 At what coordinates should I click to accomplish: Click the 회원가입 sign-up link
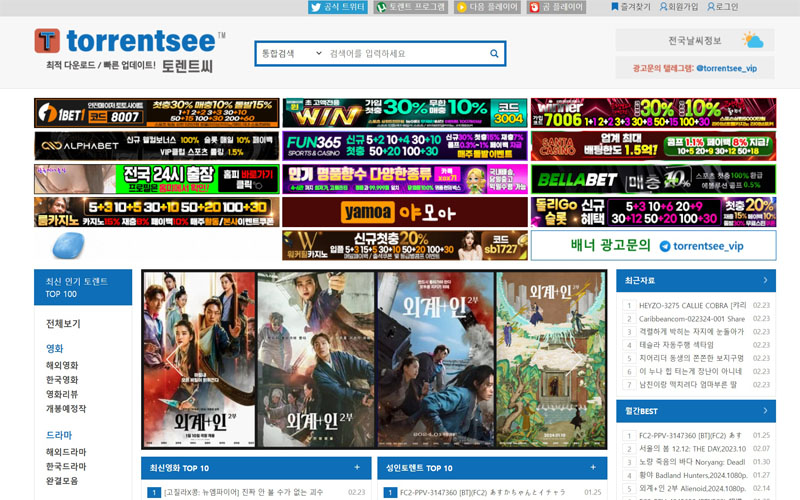(679, 7)
